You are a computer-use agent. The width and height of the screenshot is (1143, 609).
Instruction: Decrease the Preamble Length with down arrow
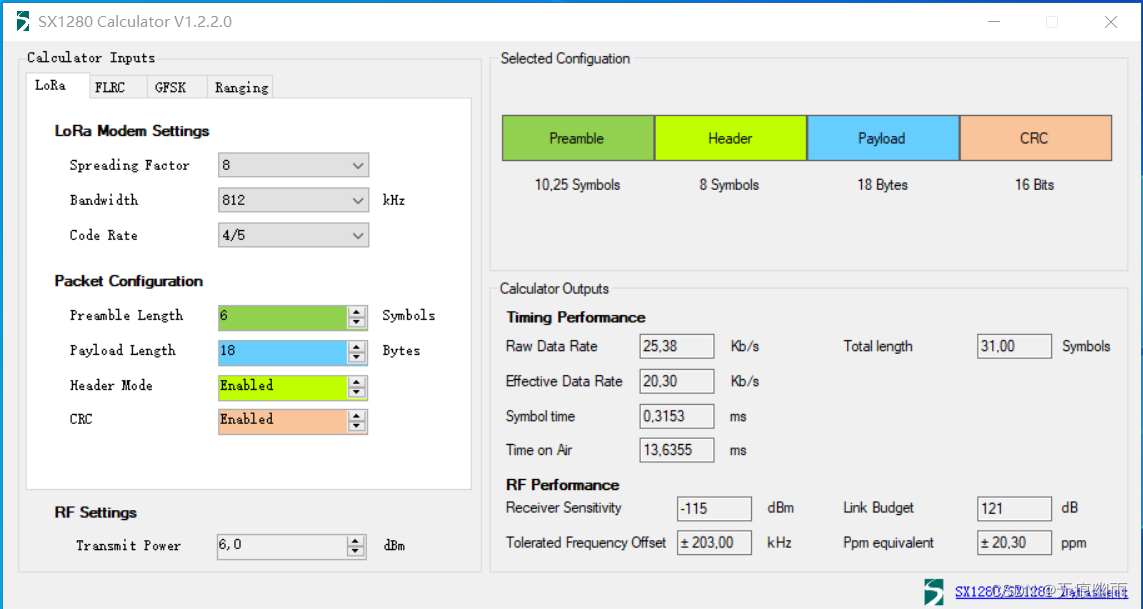pos(356,322)
